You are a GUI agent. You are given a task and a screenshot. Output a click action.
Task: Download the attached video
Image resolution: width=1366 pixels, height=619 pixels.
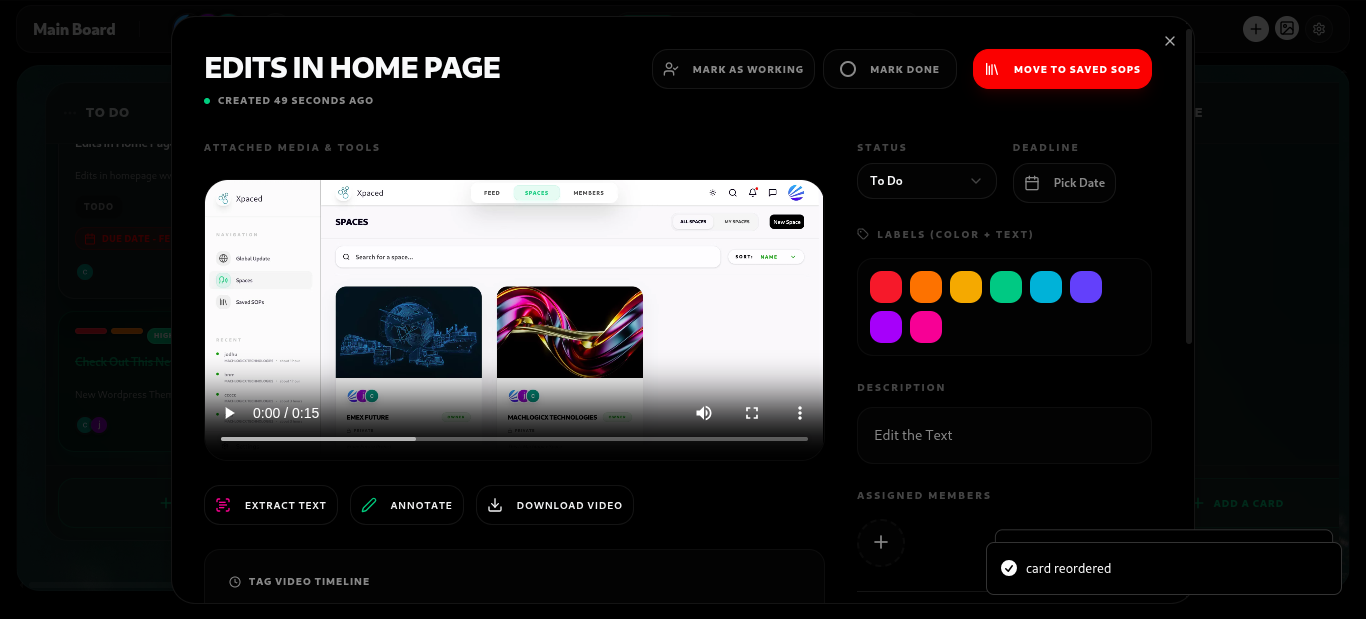555,505
